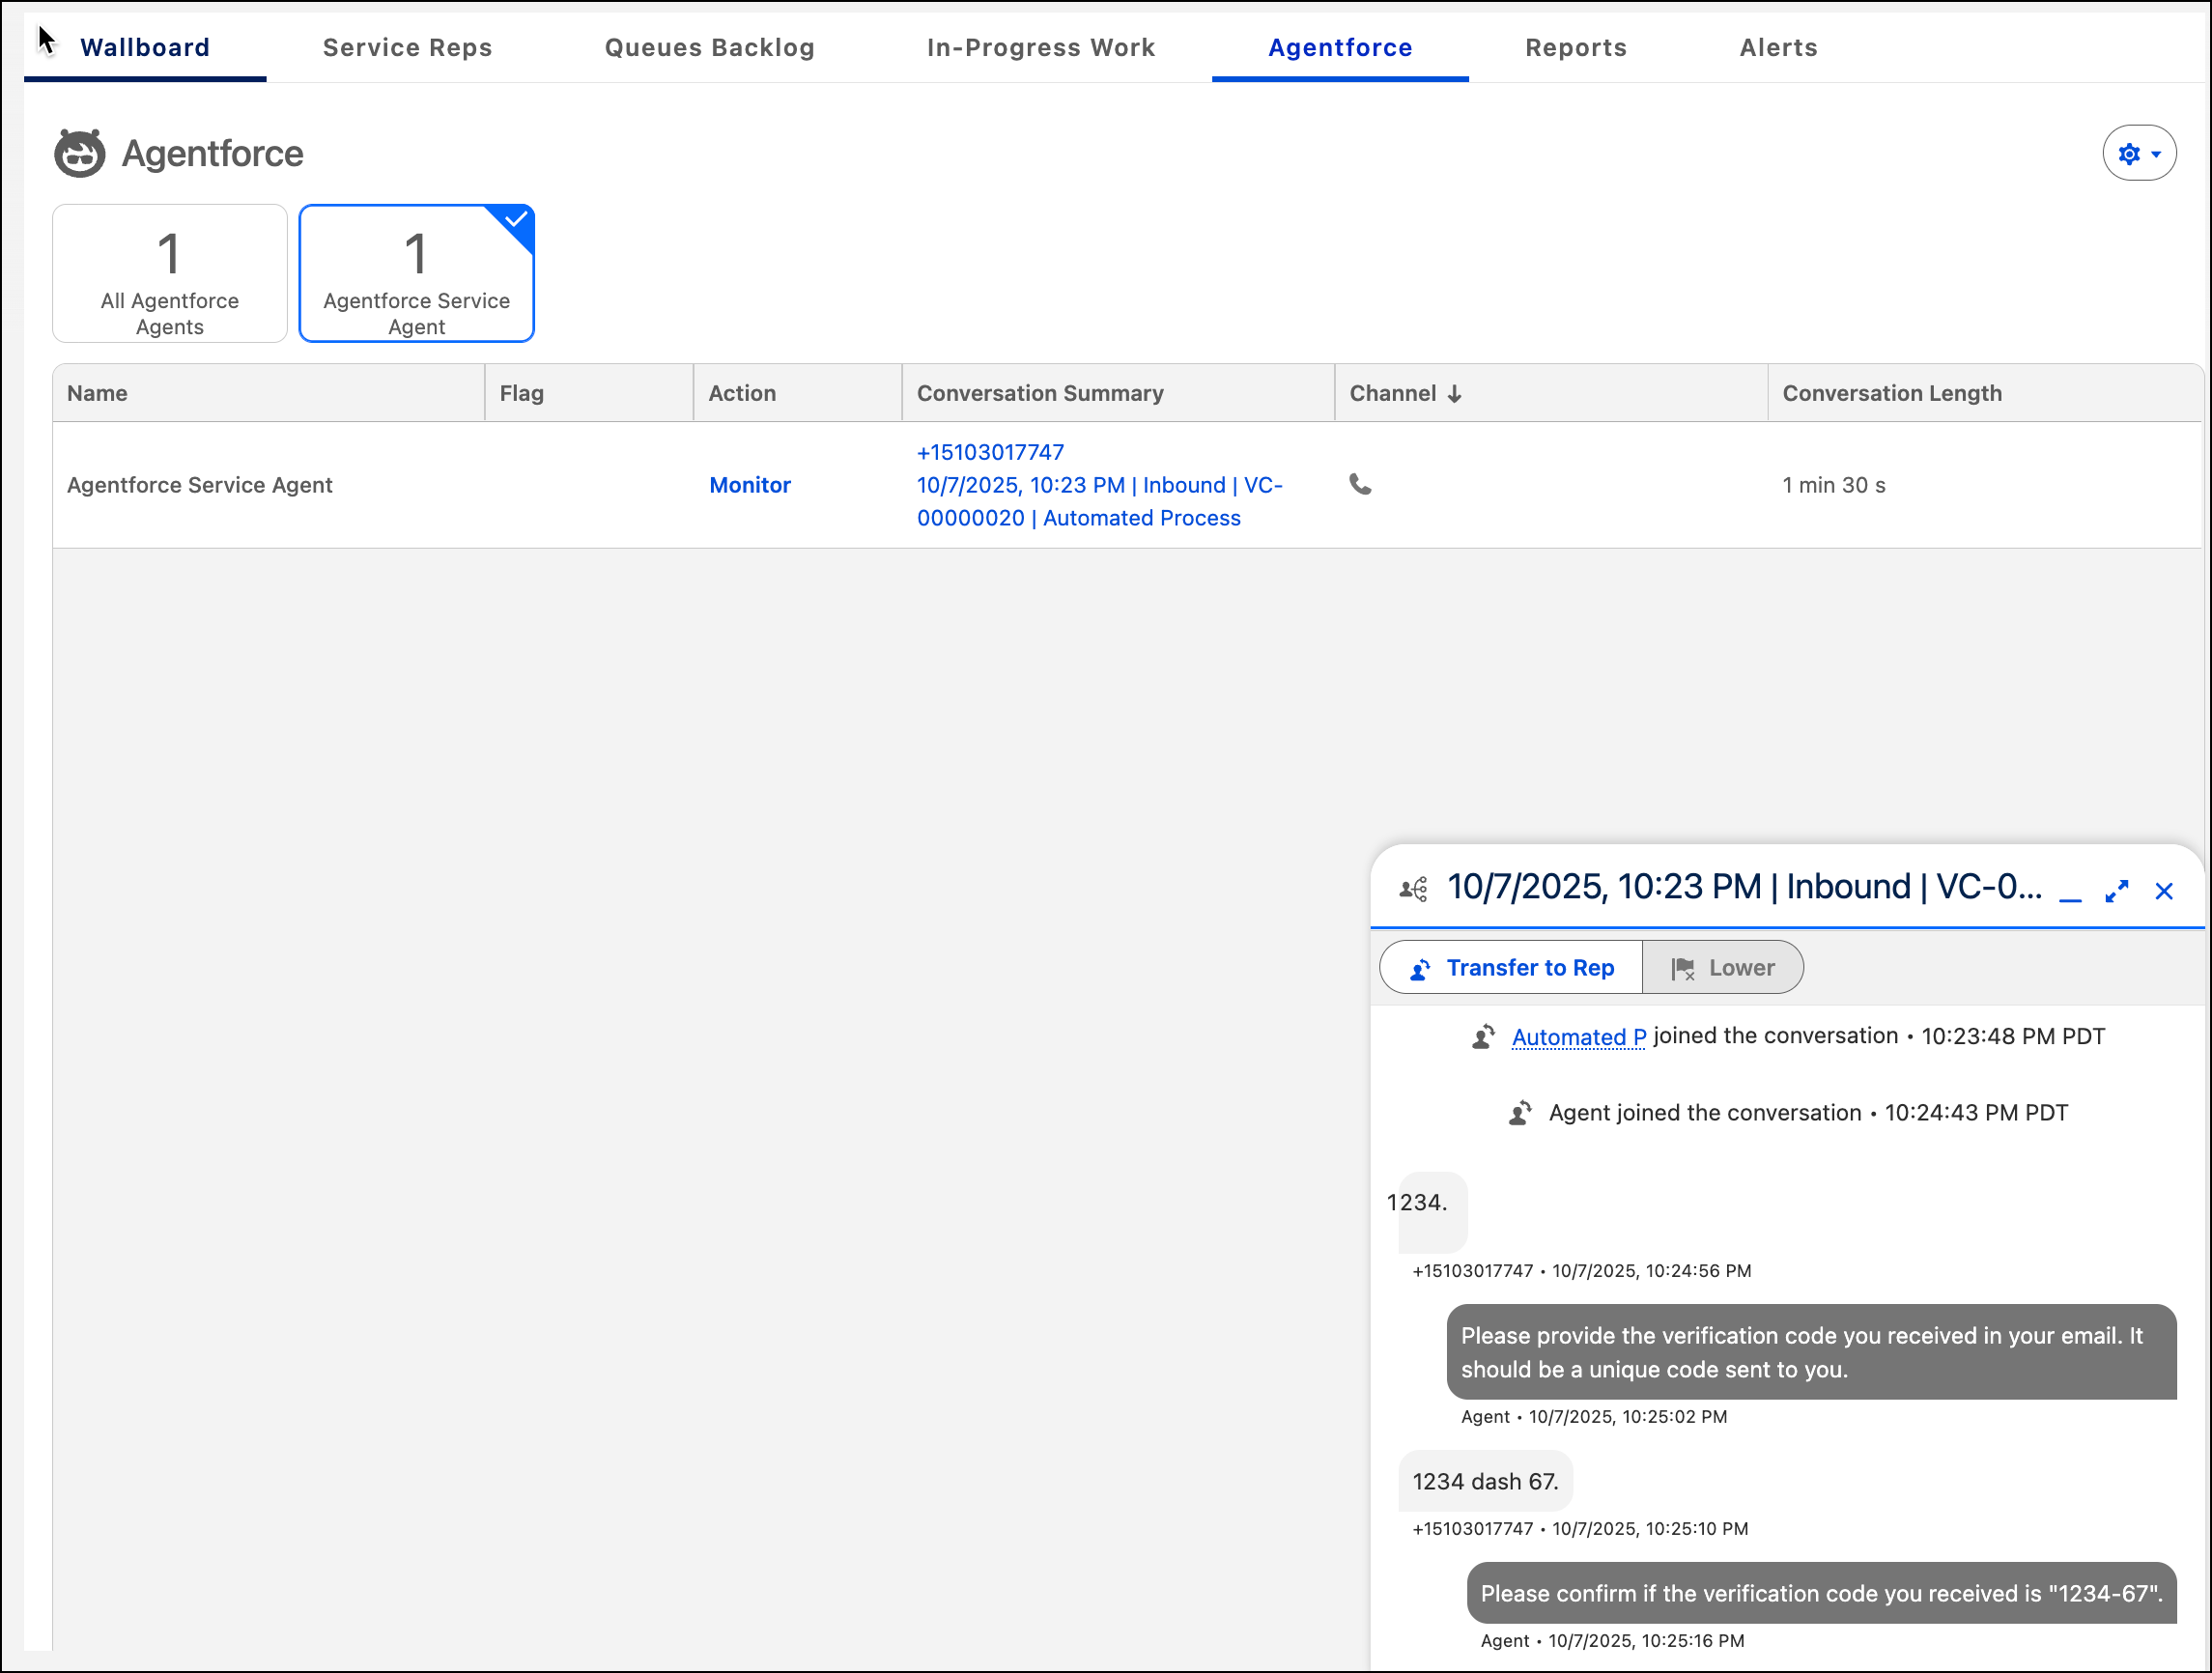Image resolution: width=2212 pixels, height=1673 pixels.
Task: Open the gear settings dropdown menu
Action: pos(2139,153)
